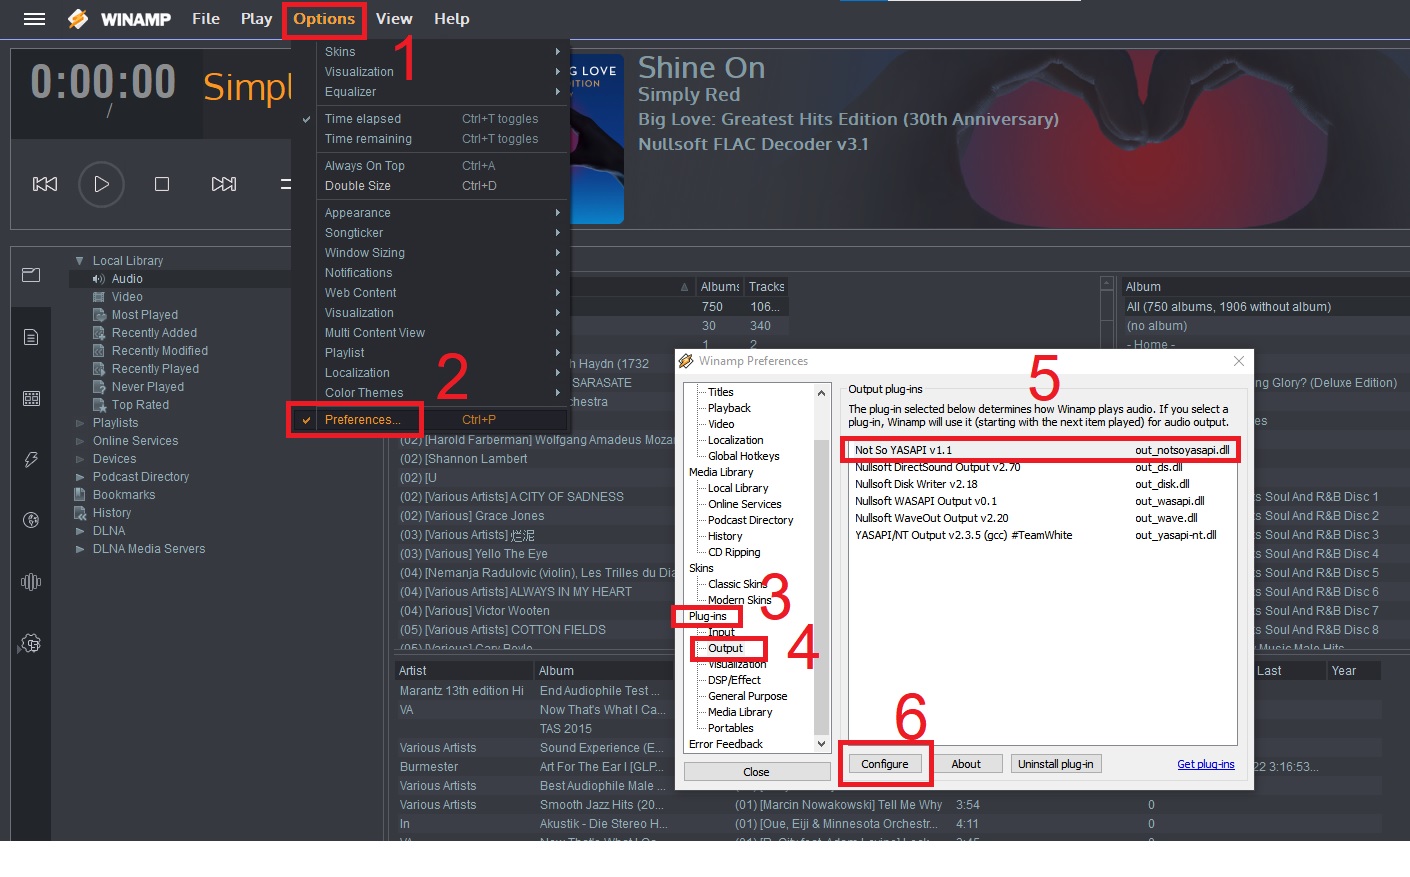Click the About plug-in button

[966, 764]
